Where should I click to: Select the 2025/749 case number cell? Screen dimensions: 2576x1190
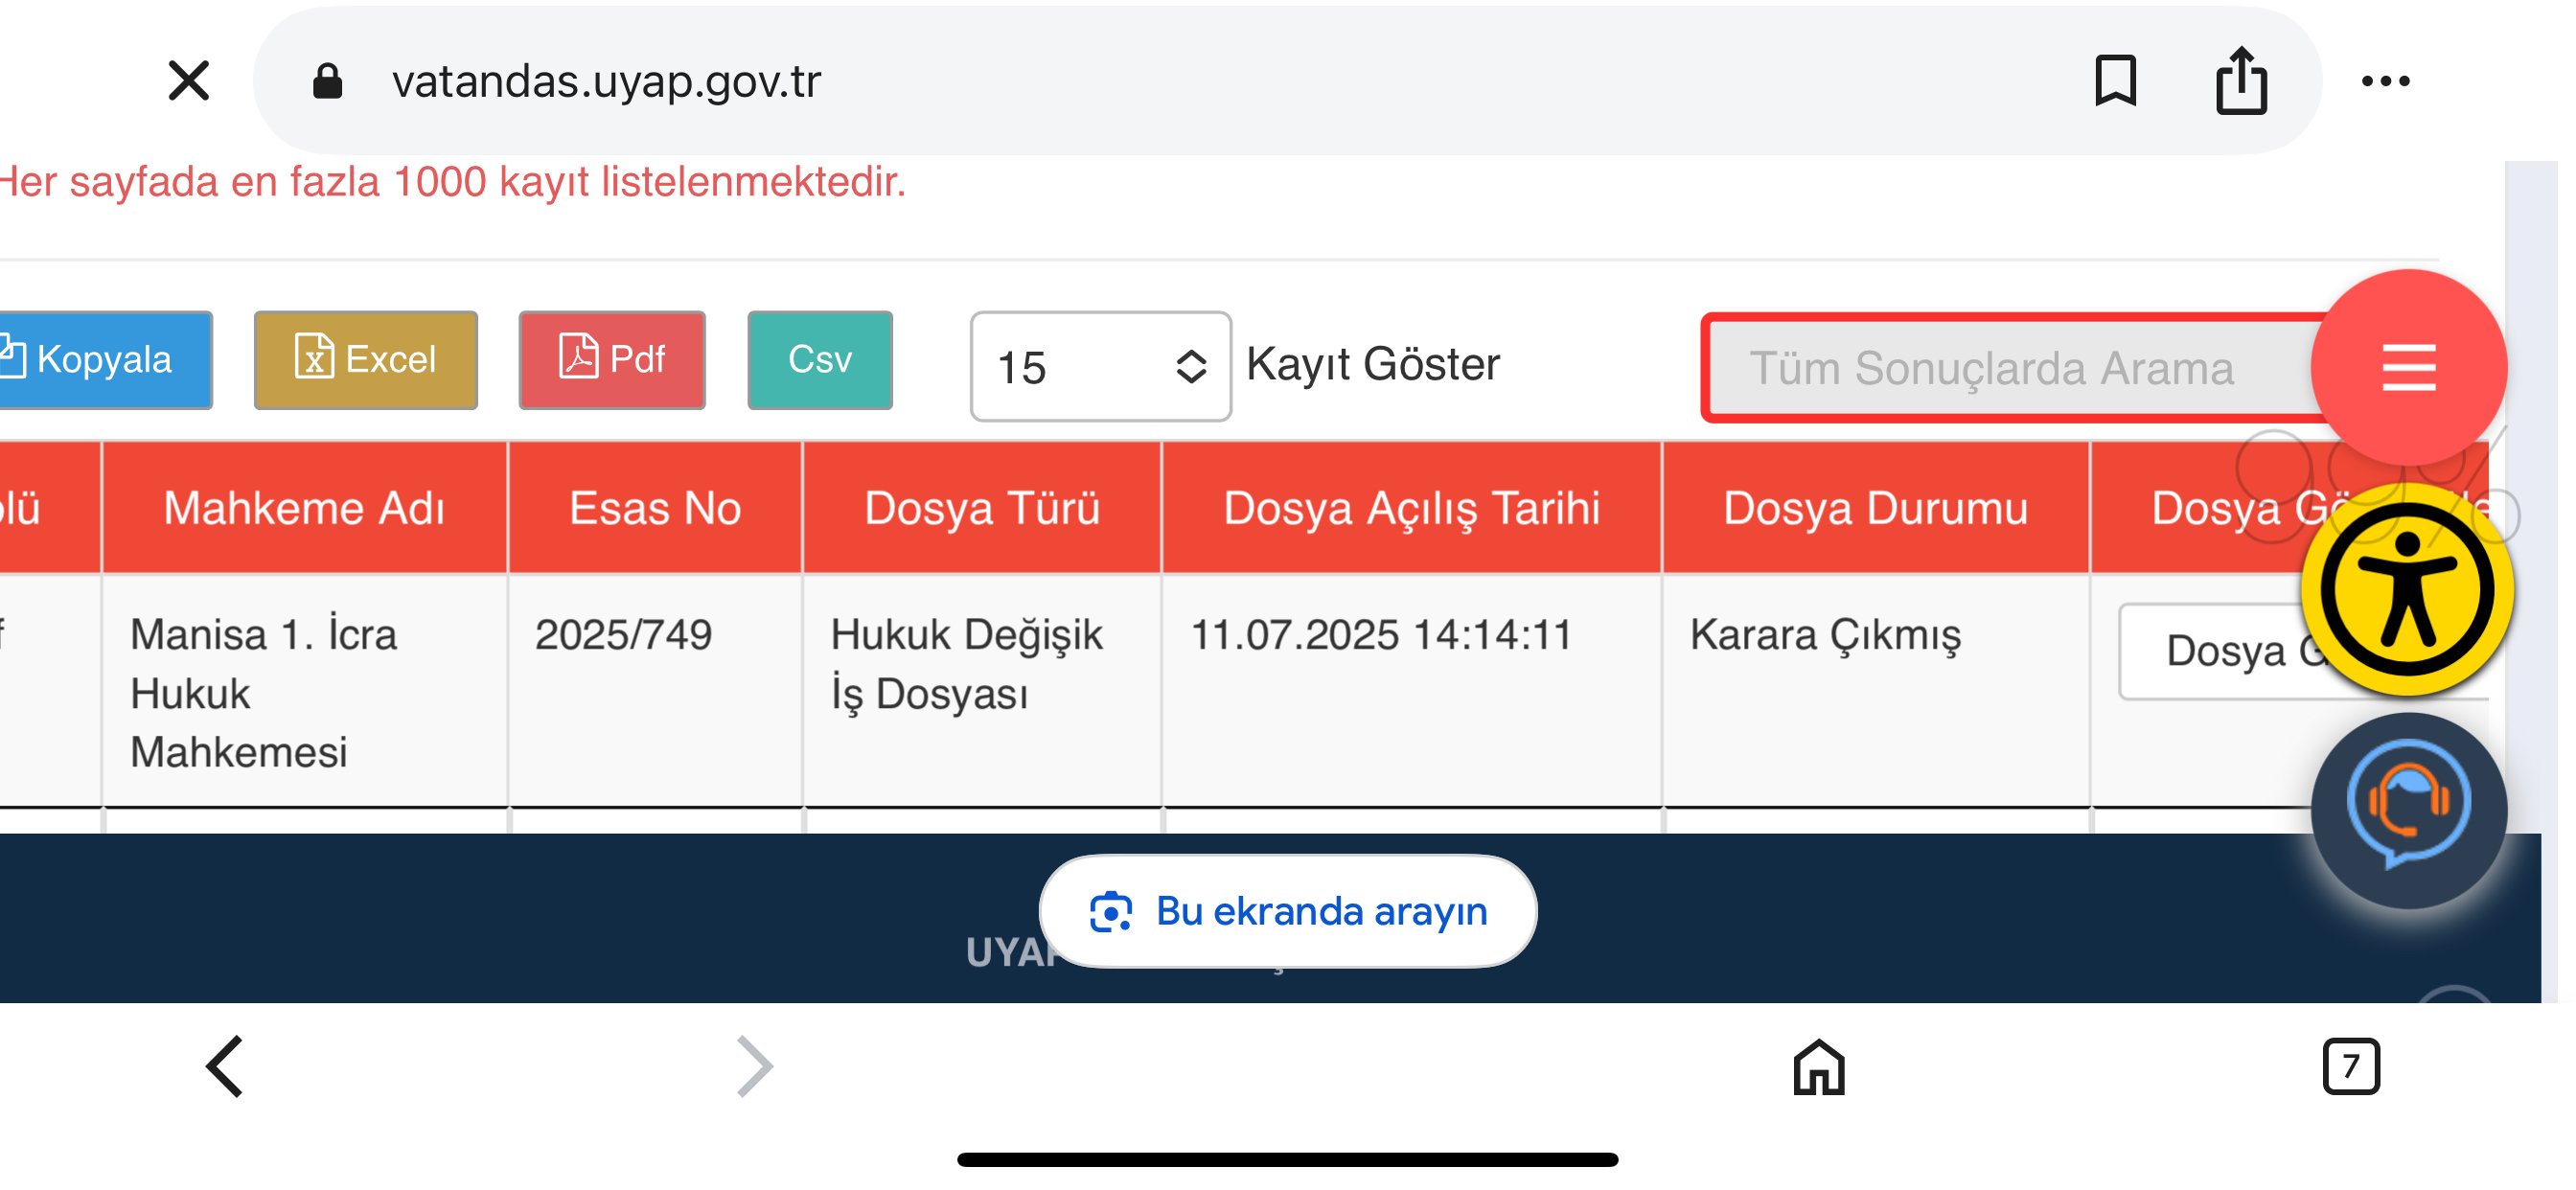coord(655,692)
